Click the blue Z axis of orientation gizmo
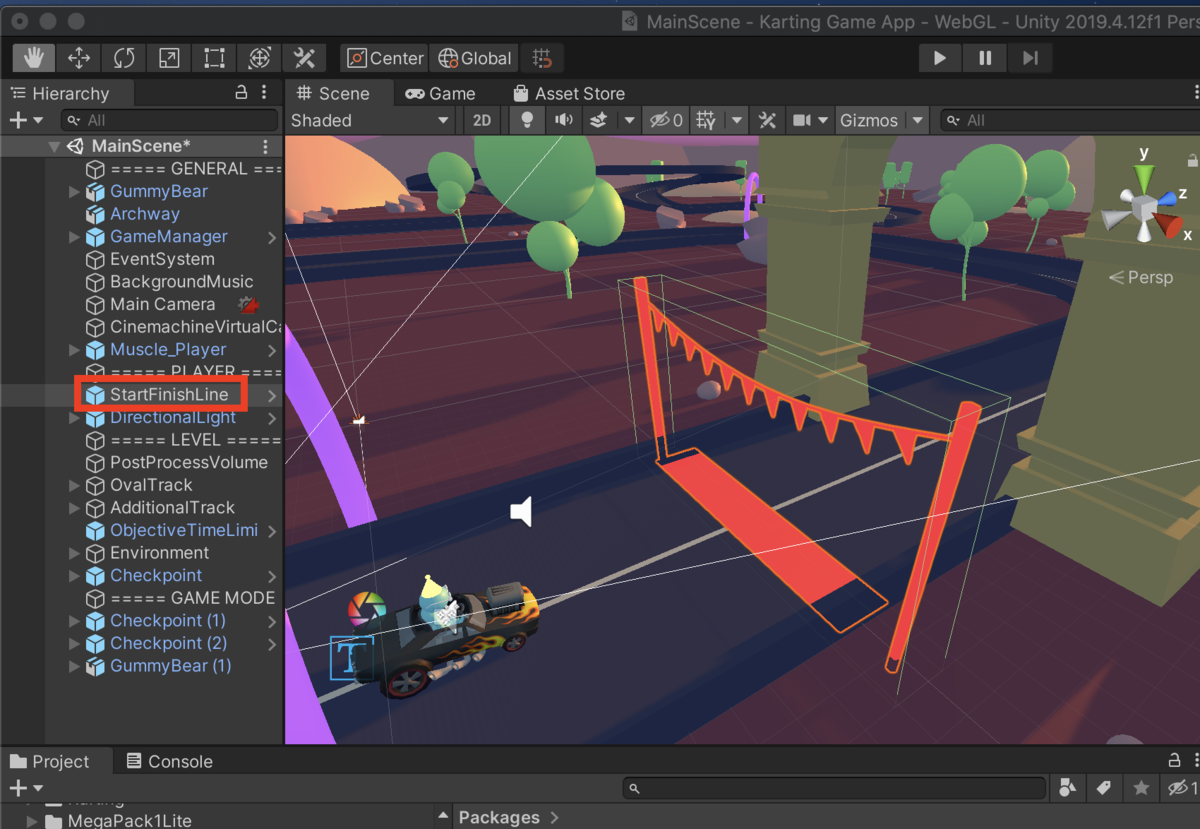The width and height of the screenshot is (1200, 829). click(1165, 198)
